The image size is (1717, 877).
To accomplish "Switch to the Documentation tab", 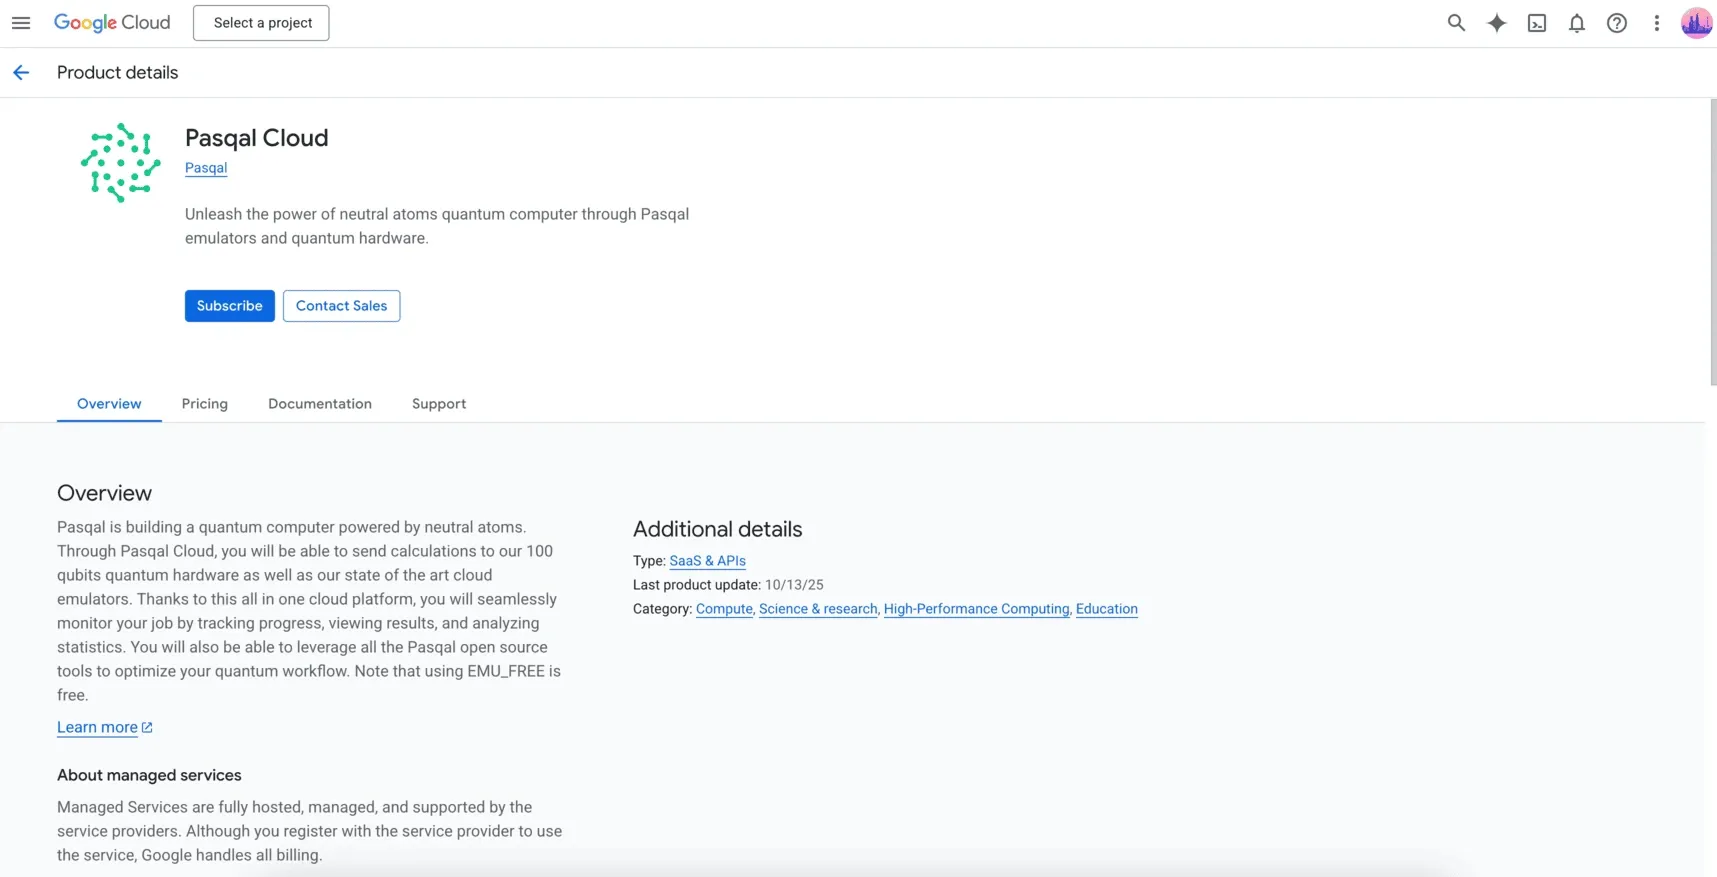I will click(320, 404).
